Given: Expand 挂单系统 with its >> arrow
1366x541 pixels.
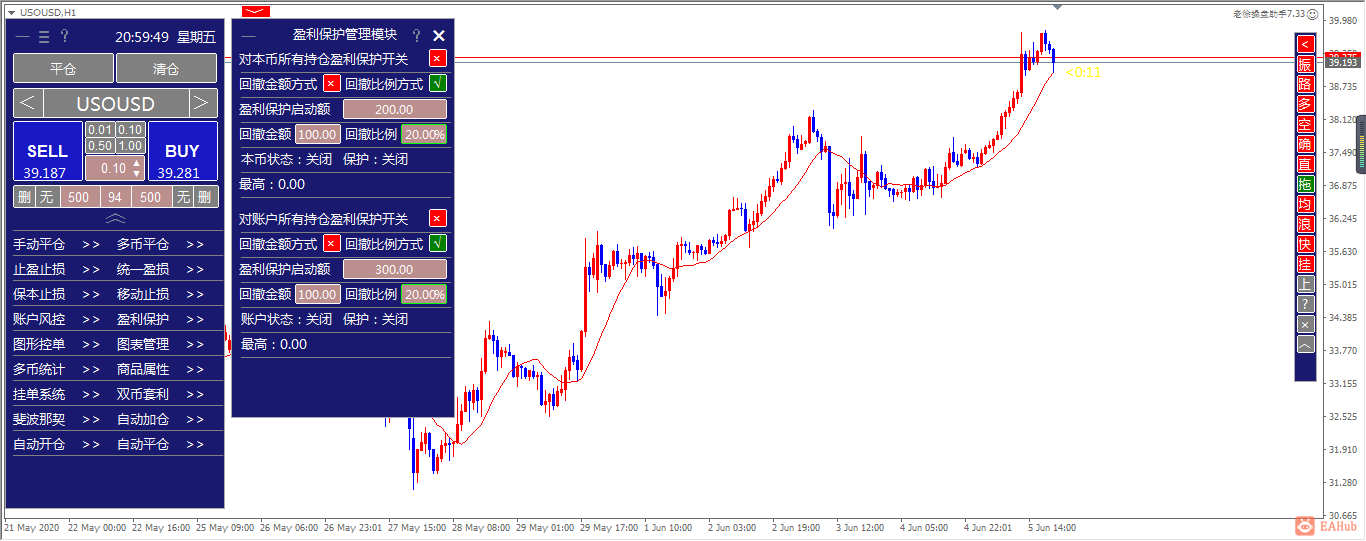Looking at the screenshot, I should tap(91, 394).
